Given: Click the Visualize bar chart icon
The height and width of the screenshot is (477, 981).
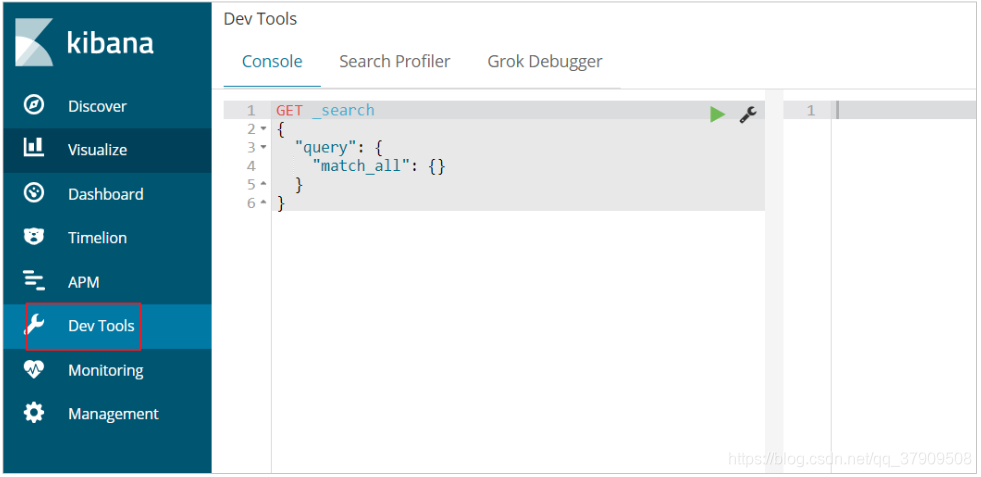Looking at the screenshot, I should pyautogui.click(x=34, y=148).
